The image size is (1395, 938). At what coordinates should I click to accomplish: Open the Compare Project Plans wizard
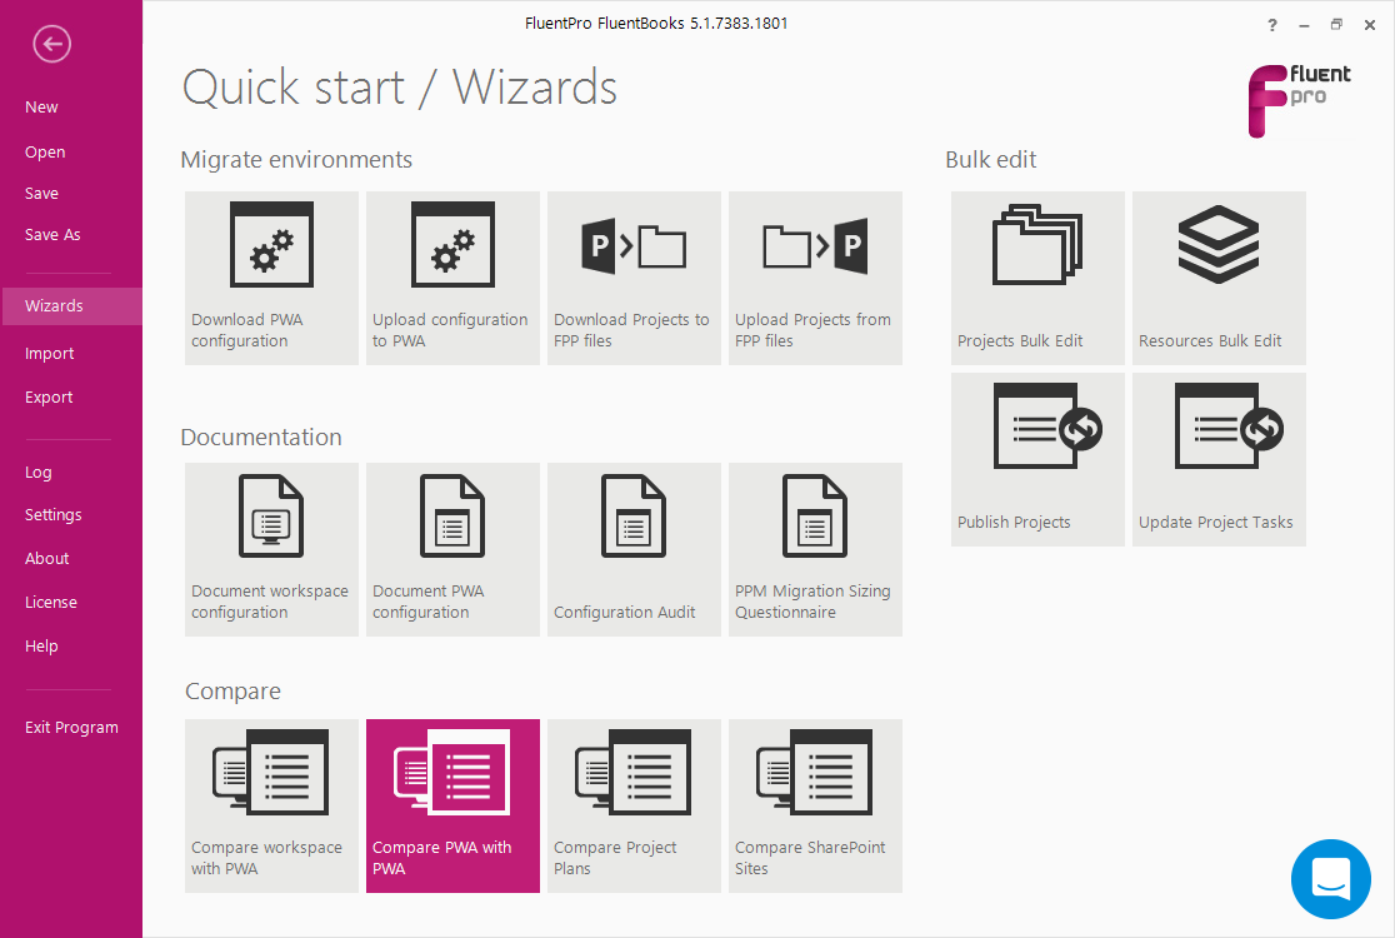point(634,806)
